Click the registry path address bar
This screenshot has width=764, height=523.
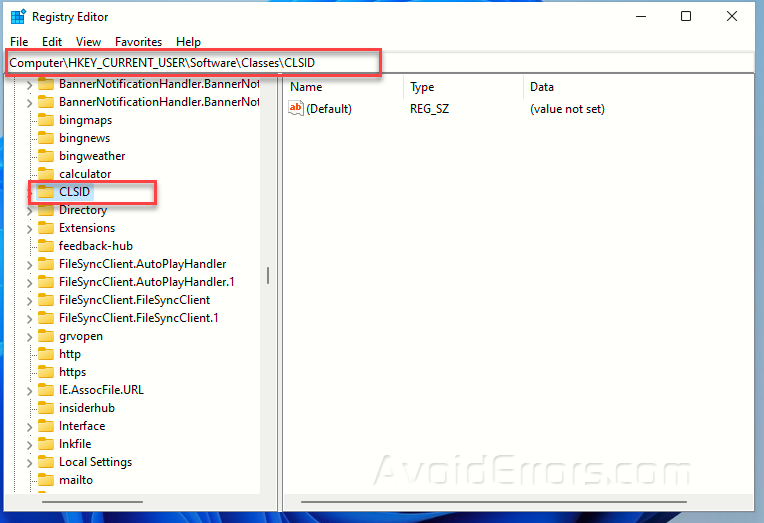[x=380, y=63]
